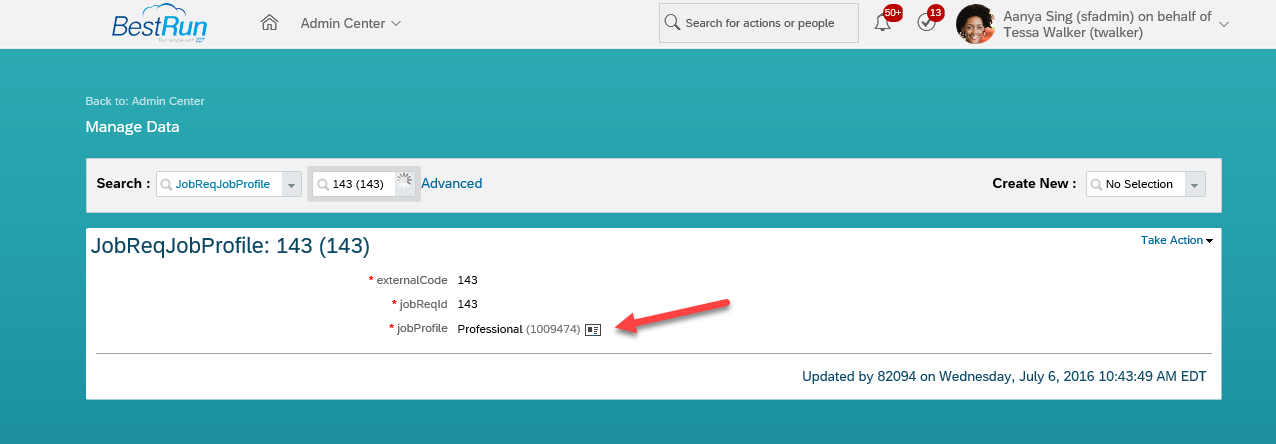Go back to Admin Center link
The height and width of the screenshot is (444, 1276).
point(145,101)
